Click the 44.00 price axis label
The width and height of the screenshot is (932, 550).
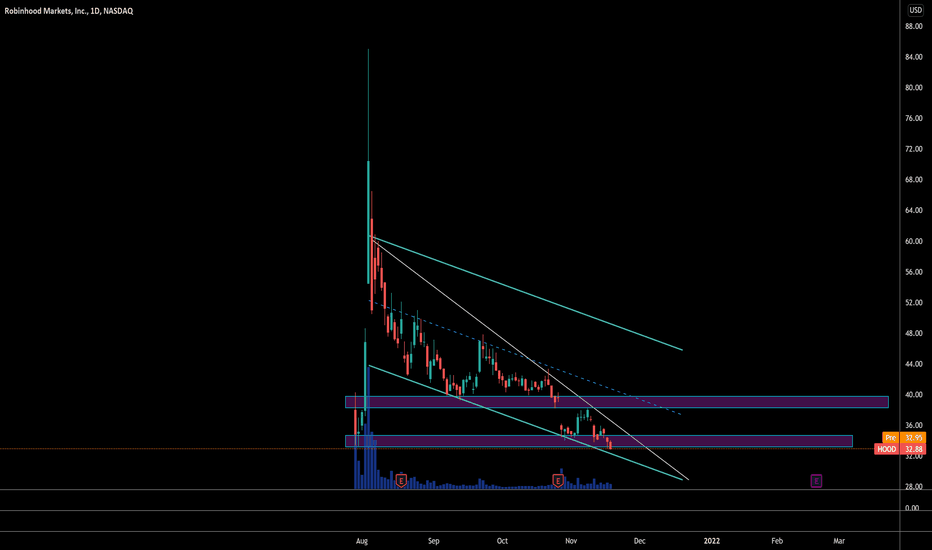(914, 364)
